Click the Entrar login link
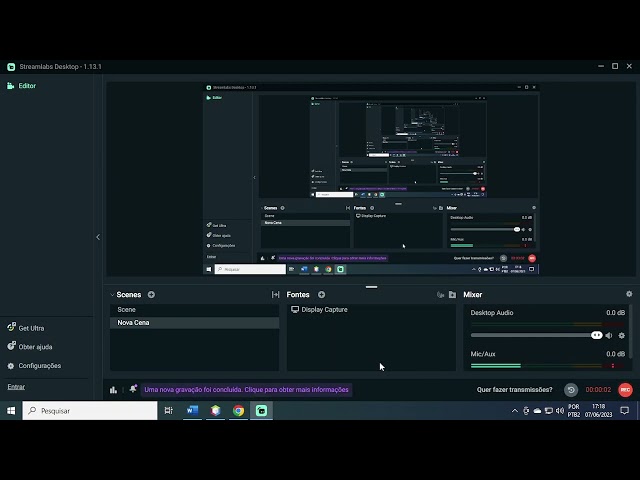The height and width of the screenshot is (480, 640). click(16, 387)
